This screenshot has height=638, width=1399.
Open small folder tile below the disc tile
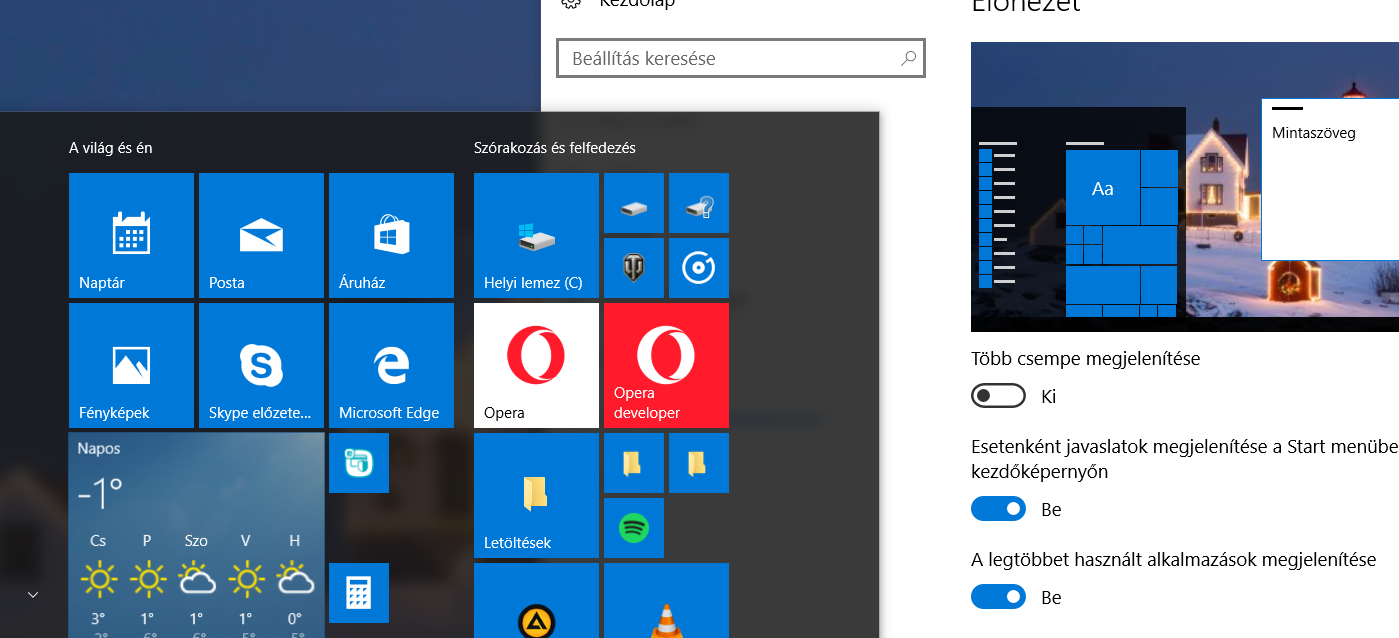coord(699,463)
